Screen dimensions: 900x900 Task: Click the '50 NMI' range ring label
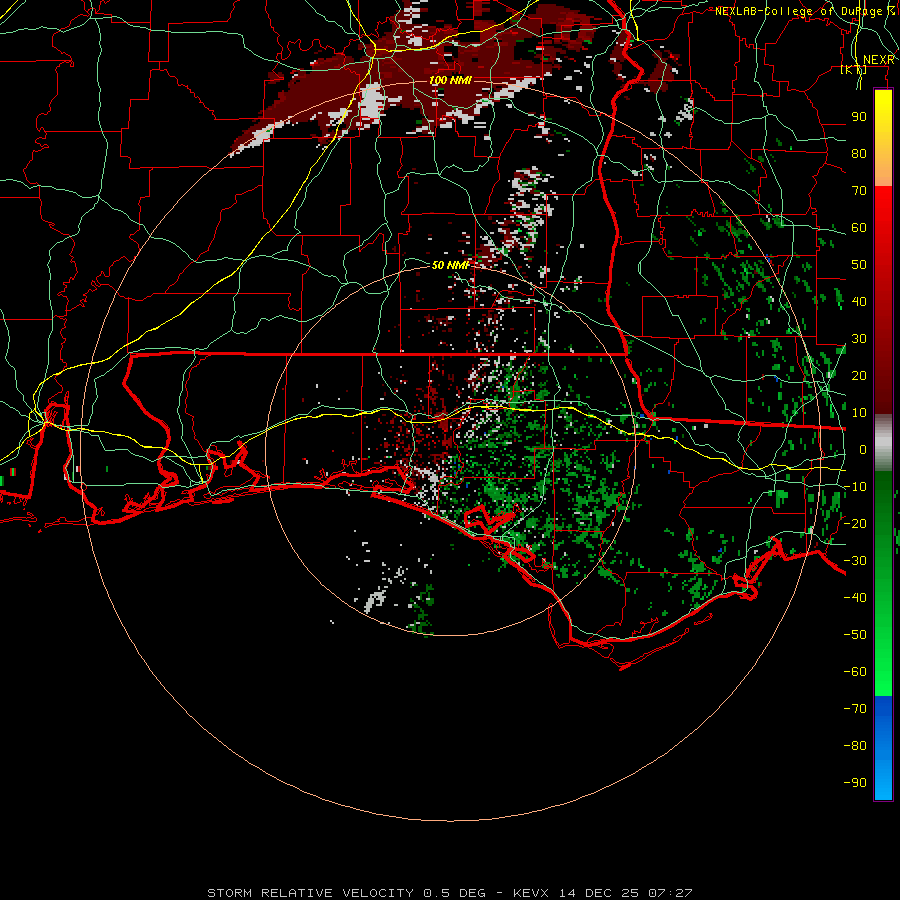pos(451,265)
